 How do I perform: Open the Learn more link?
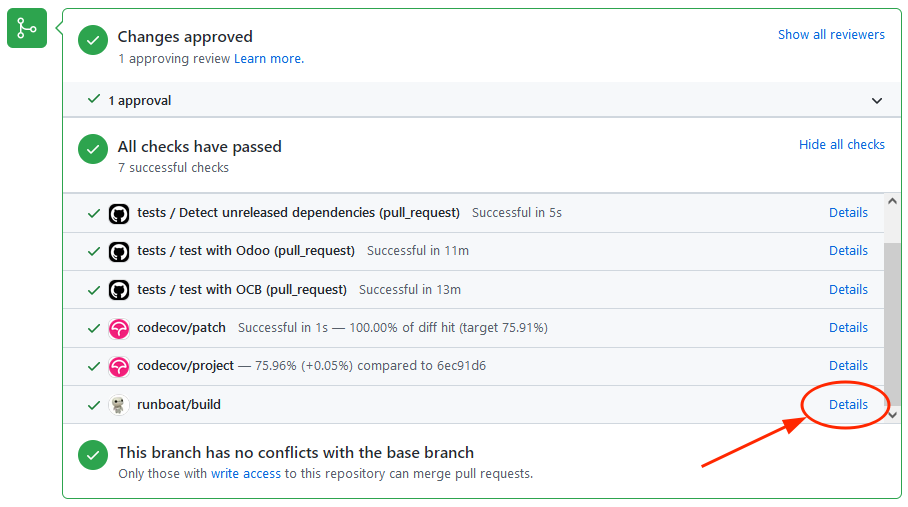pyautogui.click(x=269, y=58)
